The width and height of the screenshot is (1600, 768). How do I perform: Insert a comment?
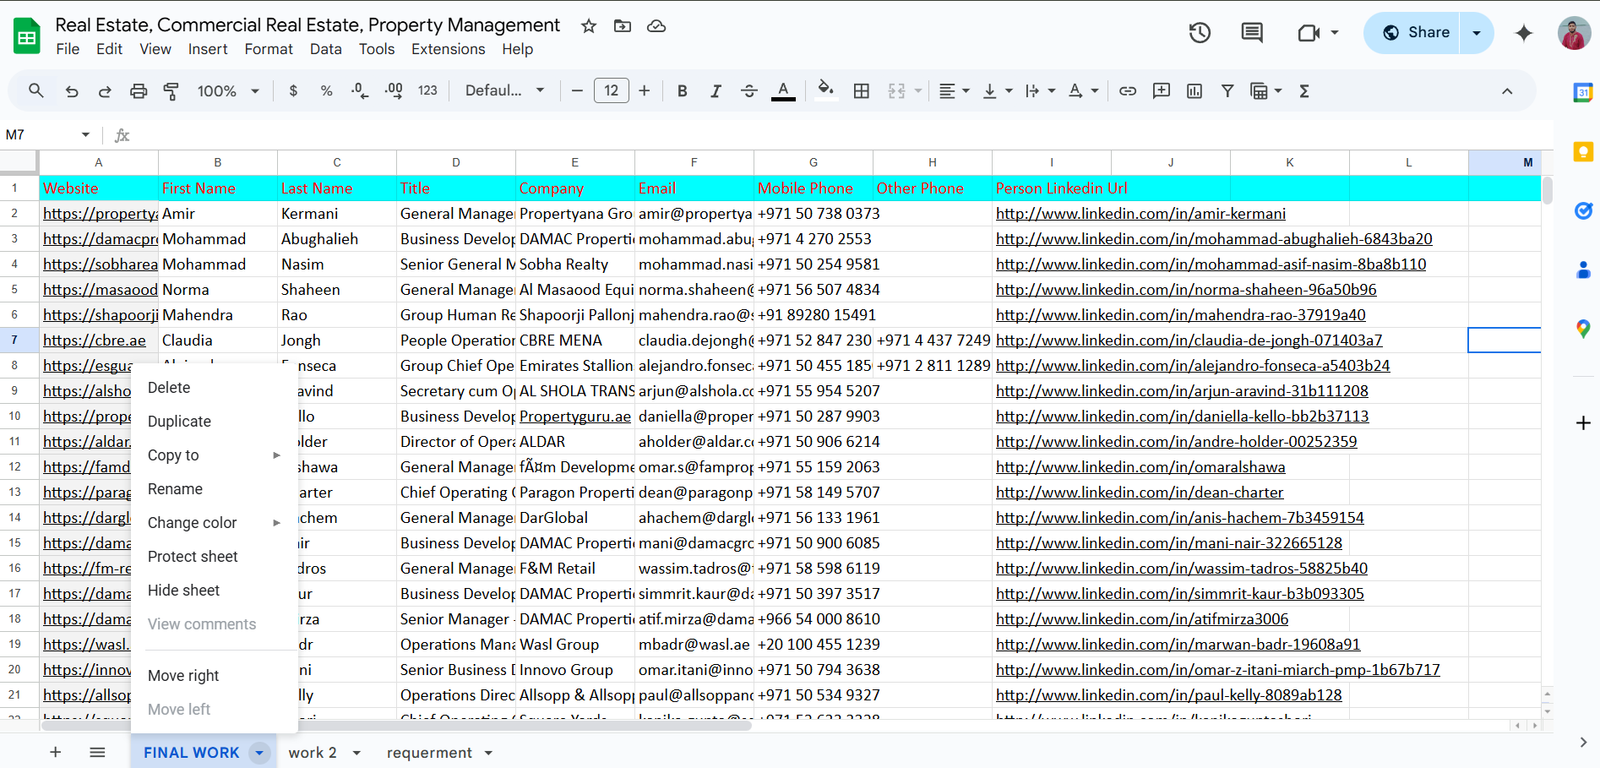click(x=1161, y=91)
